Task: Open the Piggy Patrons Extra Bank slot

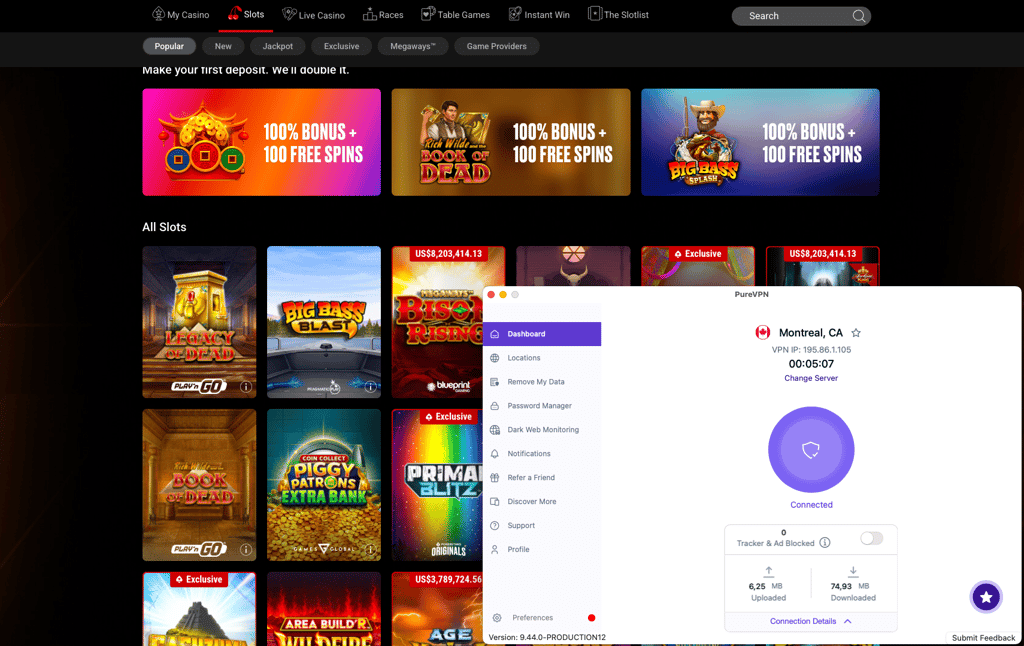Action: pyautogui.click(x=324, y=485)
